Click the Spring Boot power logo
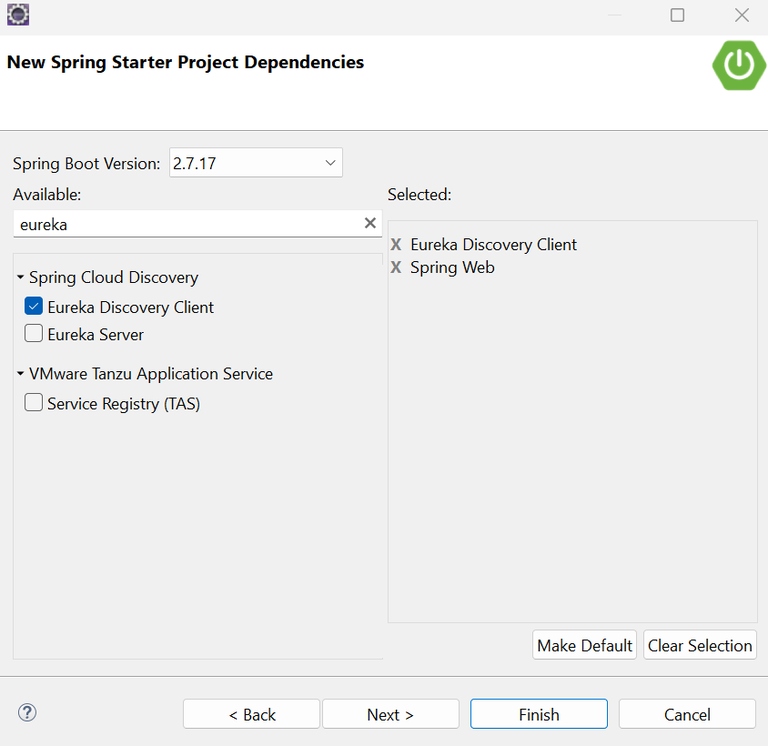 [x=739, y=65]
